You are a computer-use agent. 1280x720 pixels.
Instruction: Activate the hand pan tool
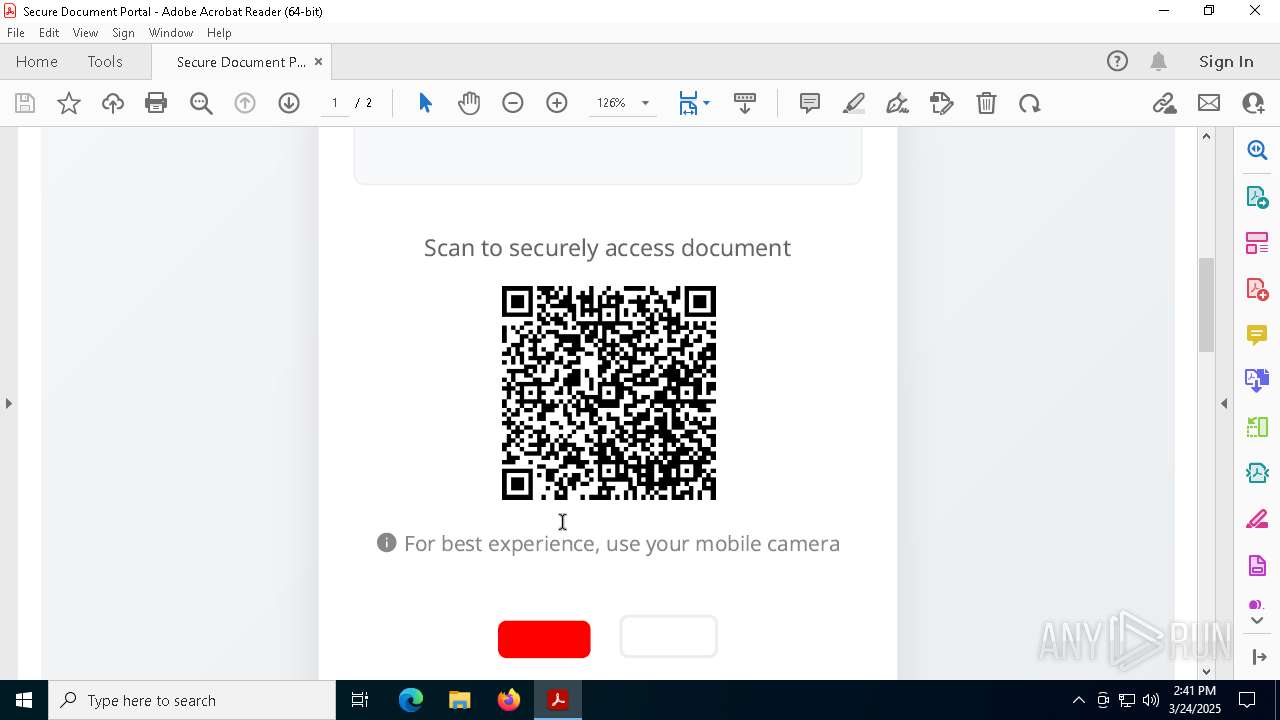point(469,103)
